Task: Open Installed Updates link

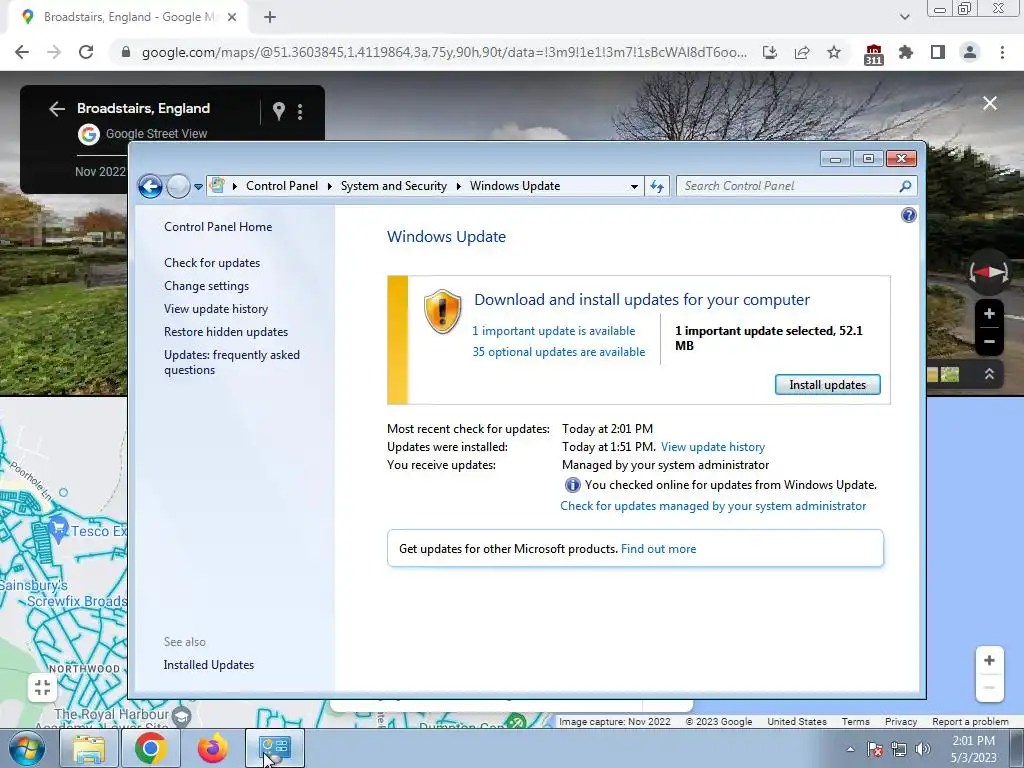Action: 208,665
